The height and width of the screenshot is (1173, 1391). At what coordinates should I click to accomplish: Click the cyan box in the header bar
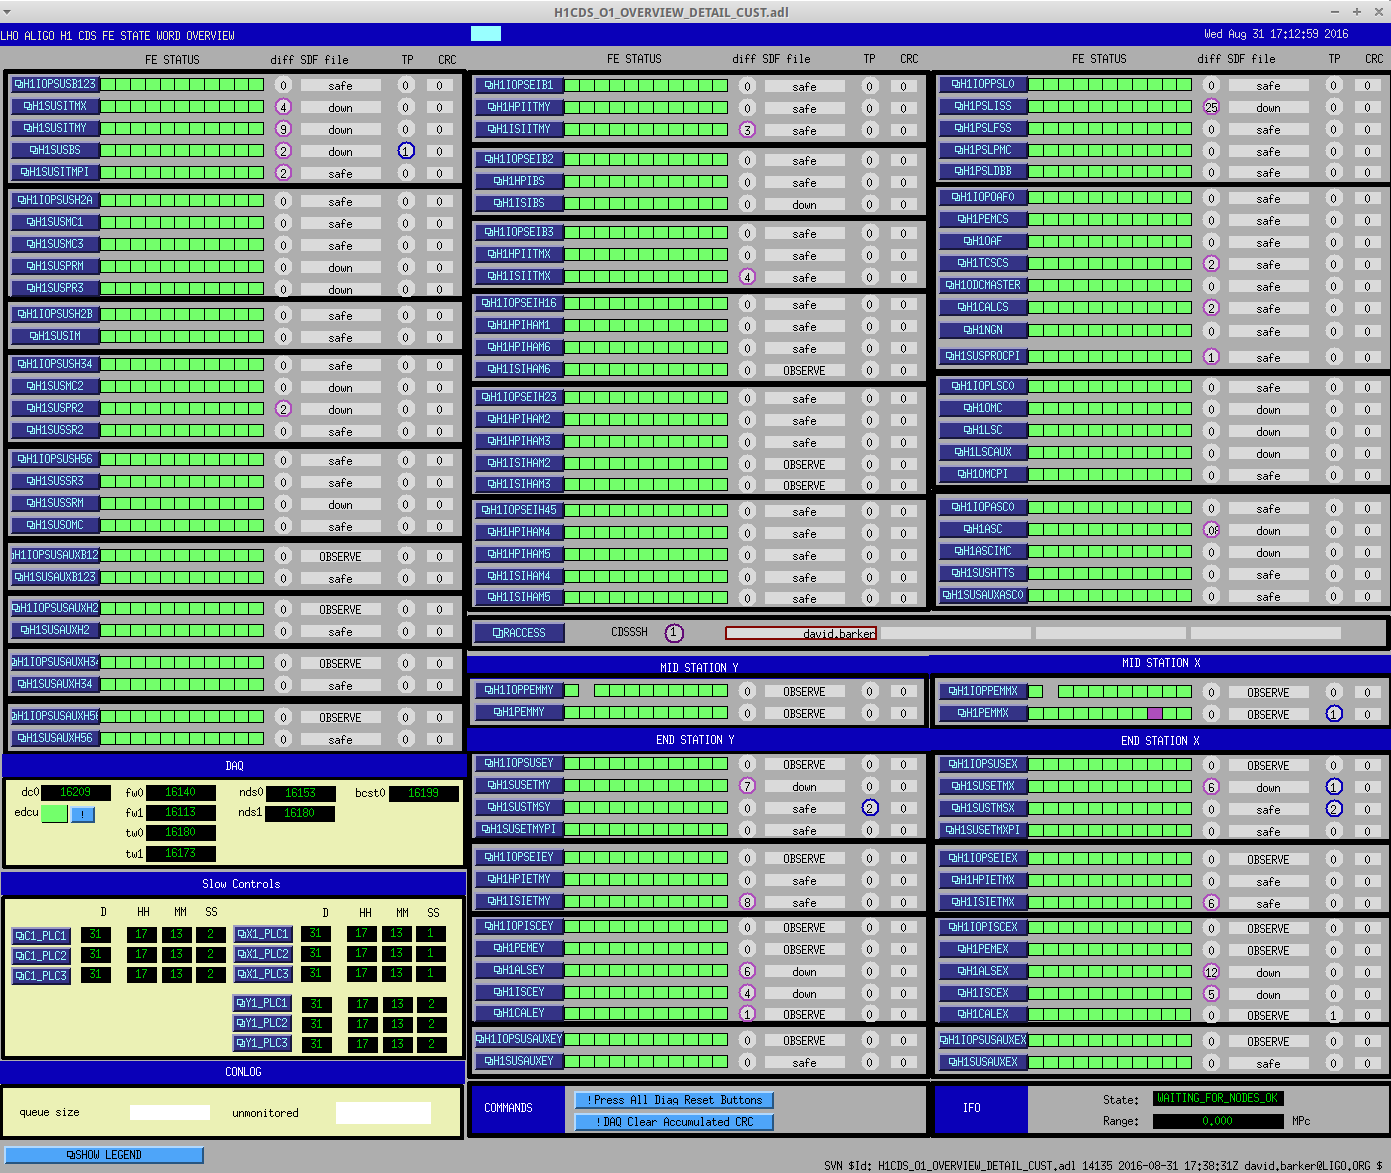[x=485, y=34]
